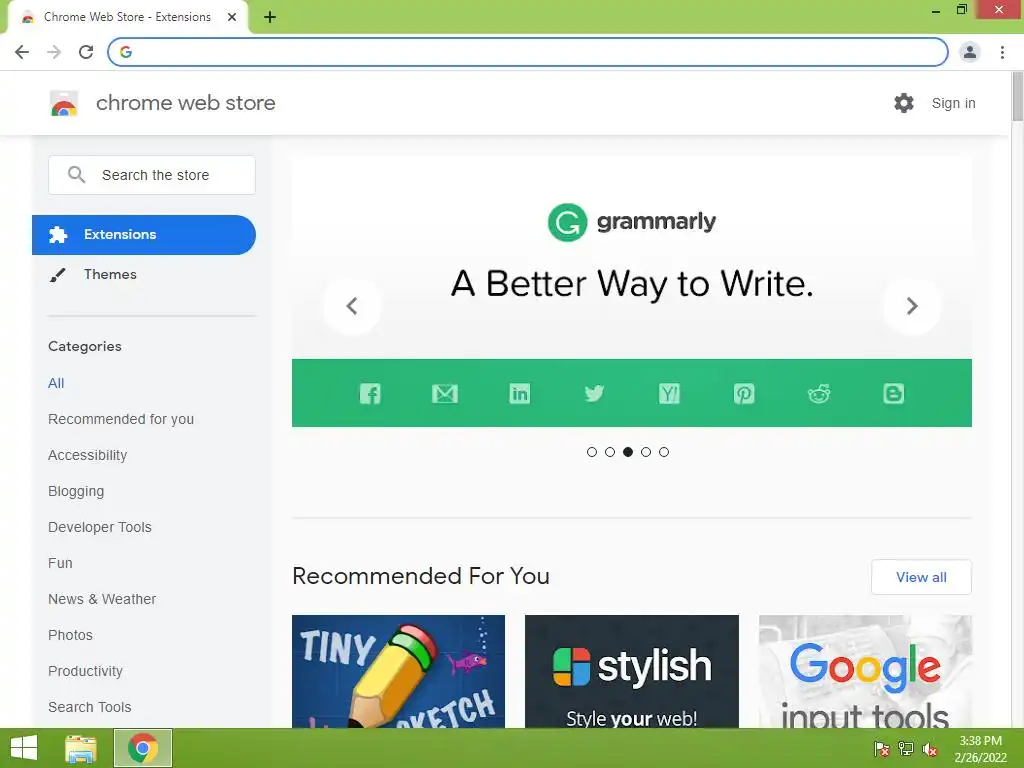The height and width of the screenshot is (768, 1024).
Task: Open the Photos category
Action: (x=71, y=635)
